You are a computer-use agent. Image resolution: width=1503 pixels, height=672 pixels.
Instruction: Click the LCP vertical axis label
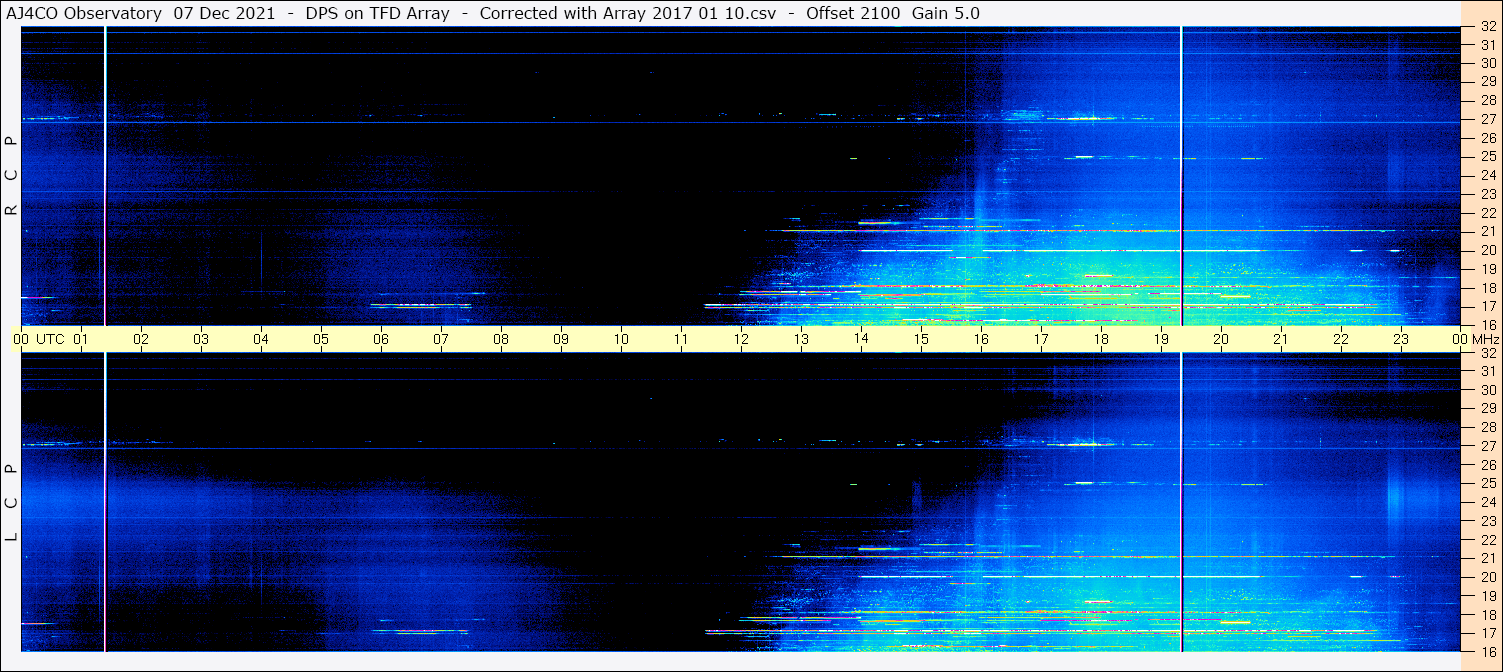point(11,503)
